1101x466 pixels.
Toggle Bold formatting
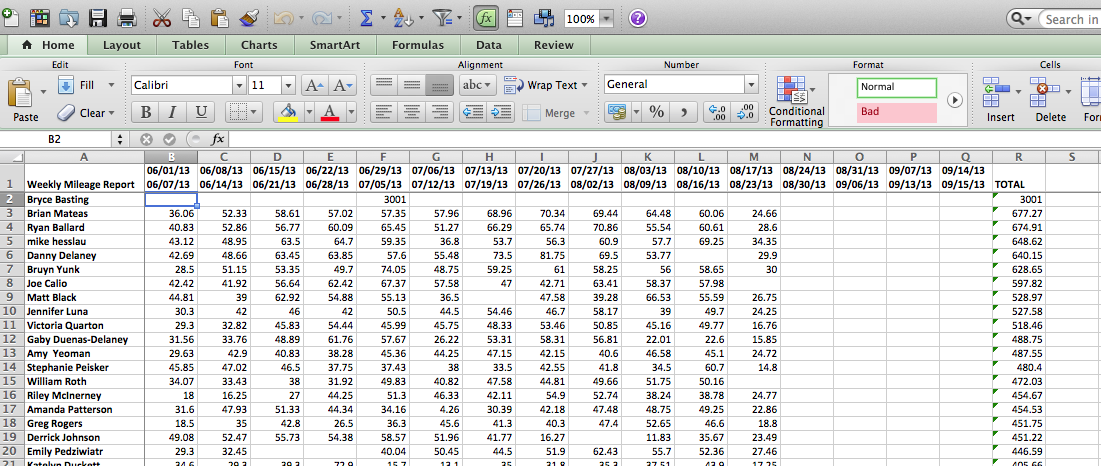145,112
